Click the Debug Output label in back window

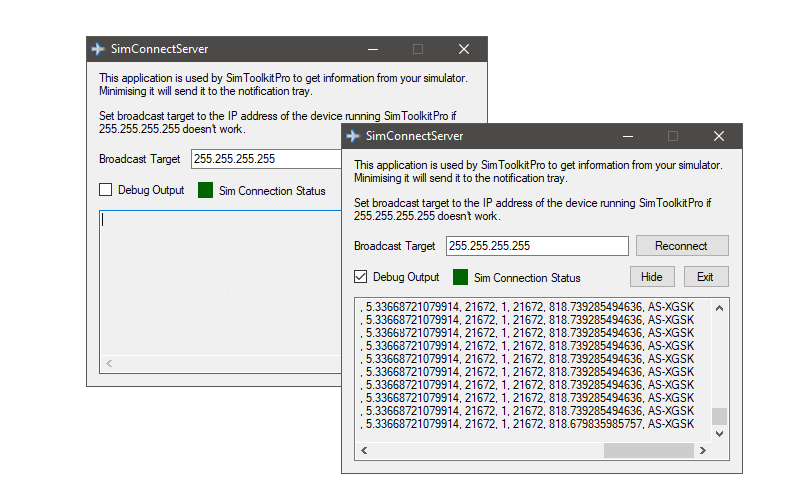pyautogui.click(x=151, y=190)
